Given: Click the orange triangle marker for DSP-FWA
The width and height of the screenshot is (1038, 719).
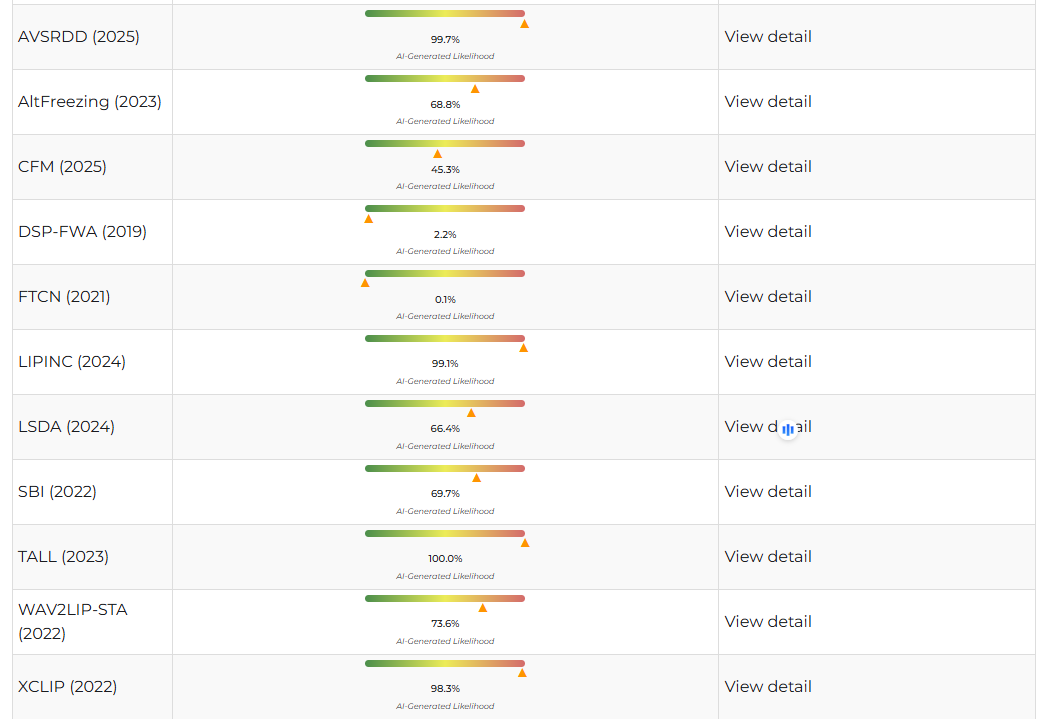Looking at the screenshot, I should 369,218.
